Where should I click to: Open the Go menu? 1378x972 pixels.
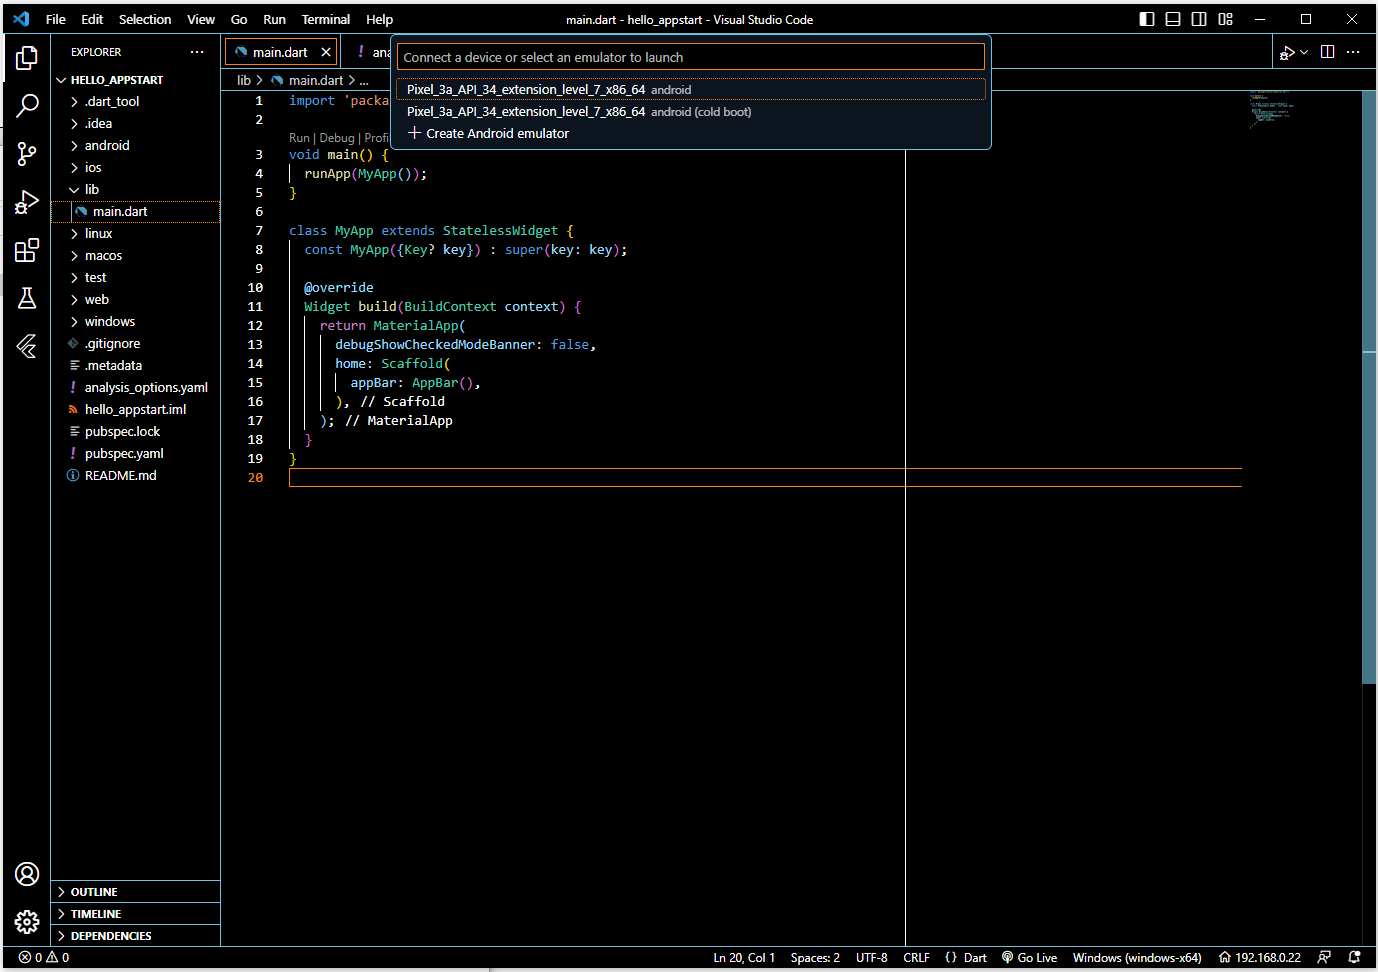tap(239, 19)
